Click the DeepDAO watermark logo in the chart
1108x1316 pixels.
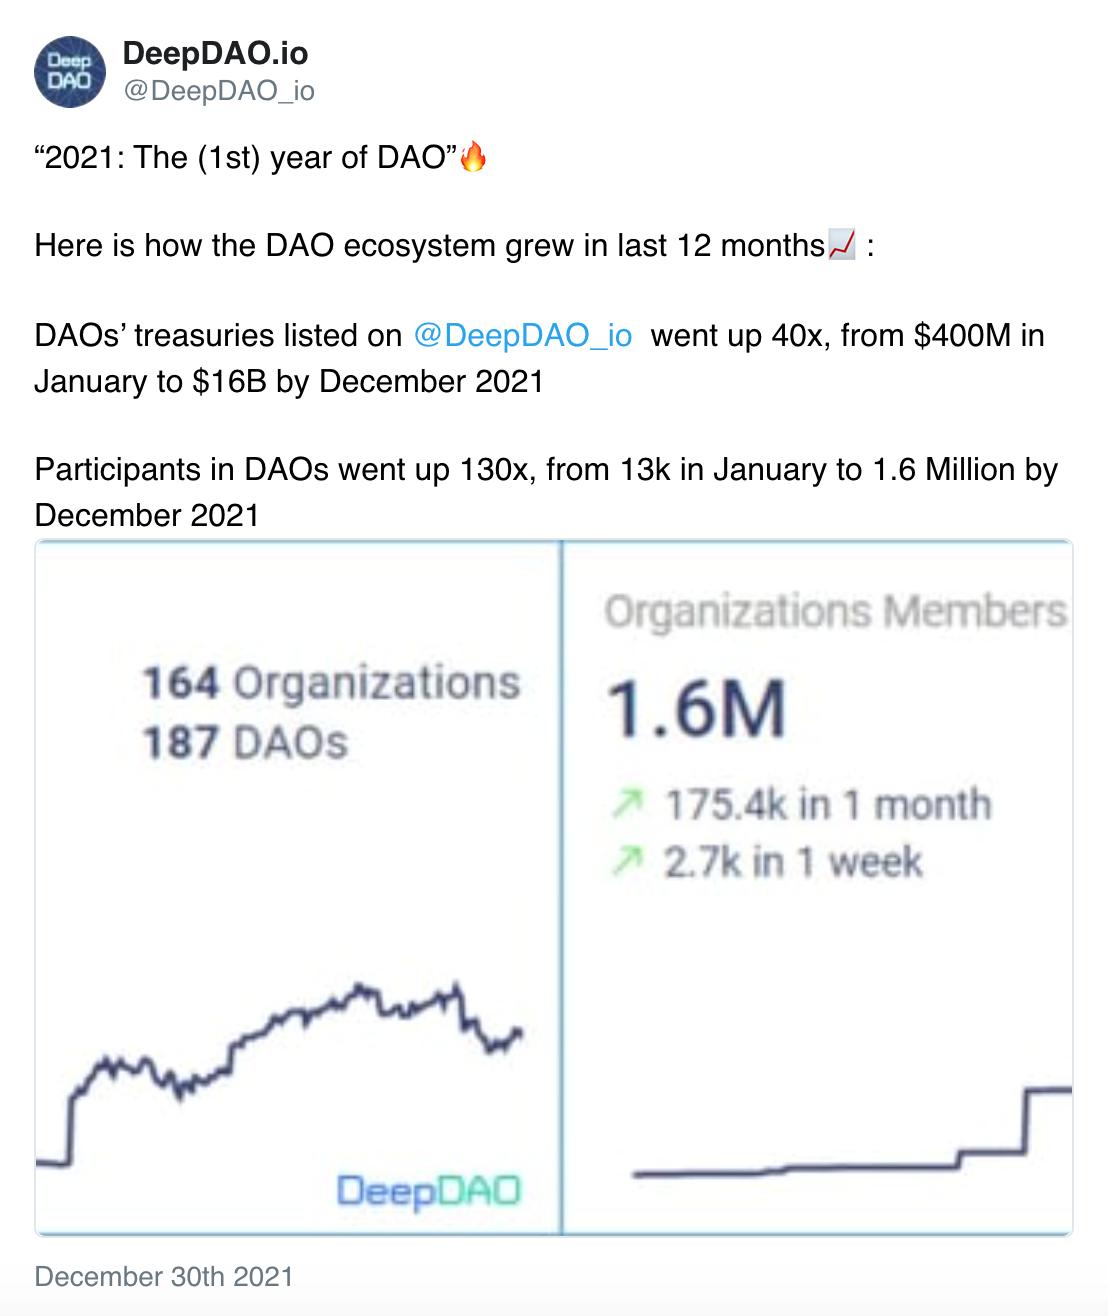(x=429, y=1191)
